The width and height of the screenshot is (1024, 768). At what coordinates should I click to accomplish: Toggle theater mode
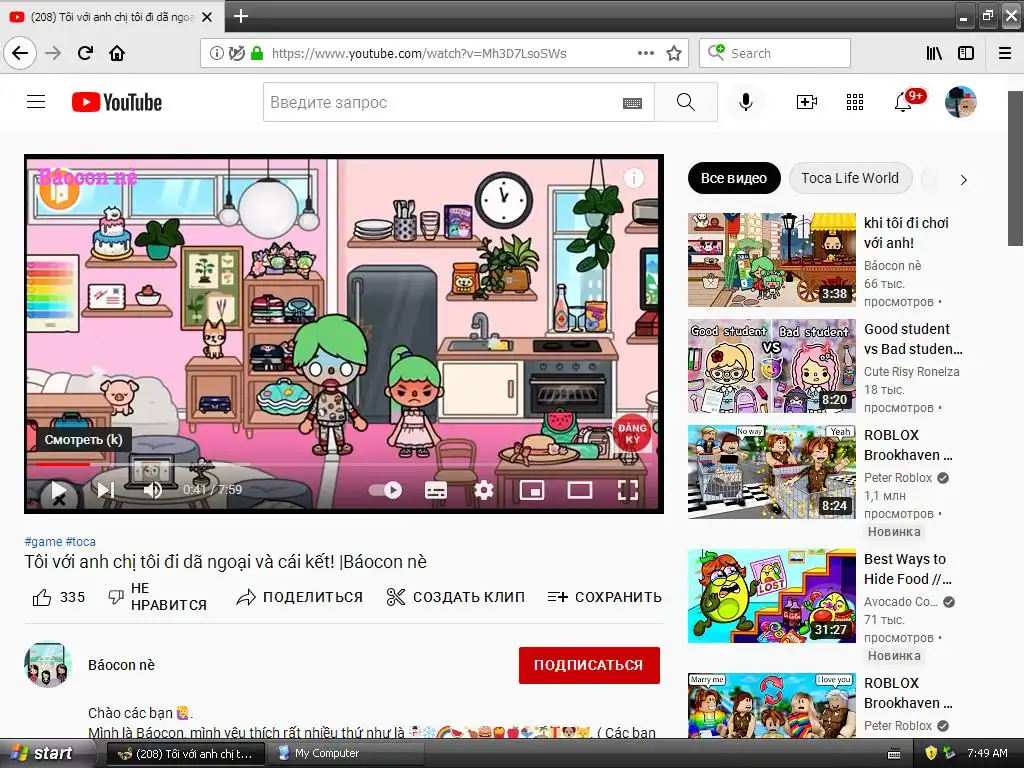[x=579, y=490]
